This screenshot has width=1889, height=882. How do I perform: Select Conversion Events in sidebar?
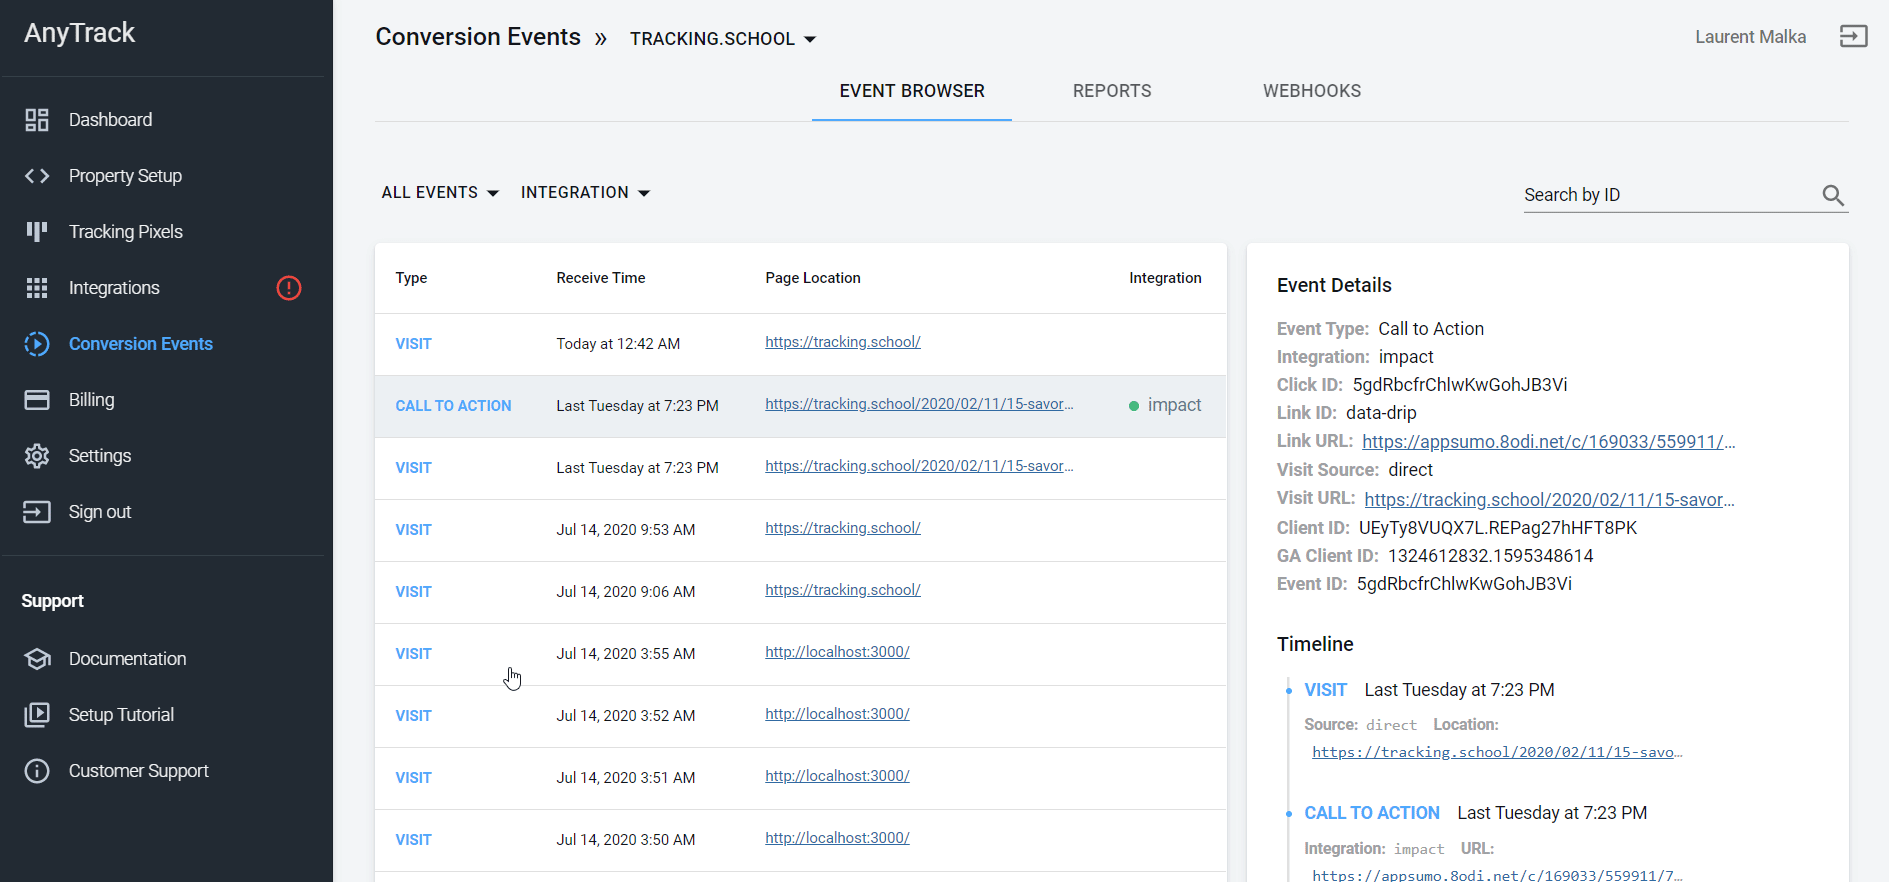pos(141,344)
